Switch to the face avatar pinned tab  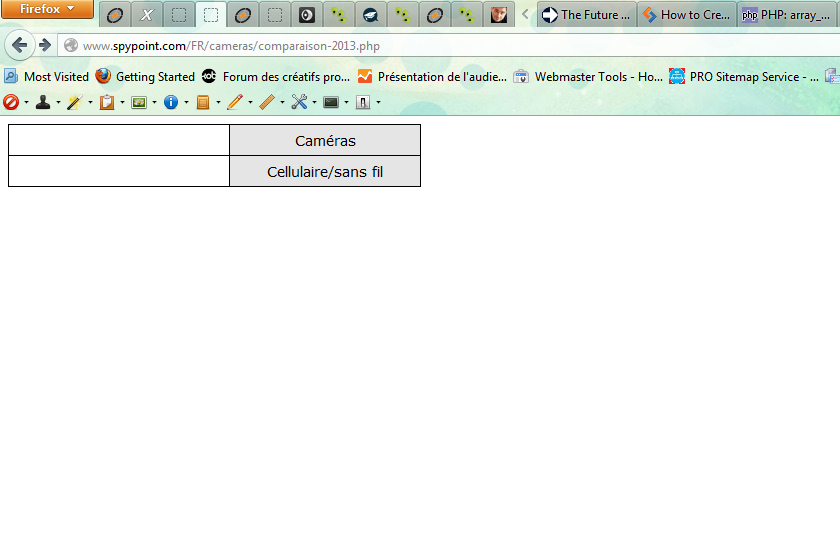(499, 15)
